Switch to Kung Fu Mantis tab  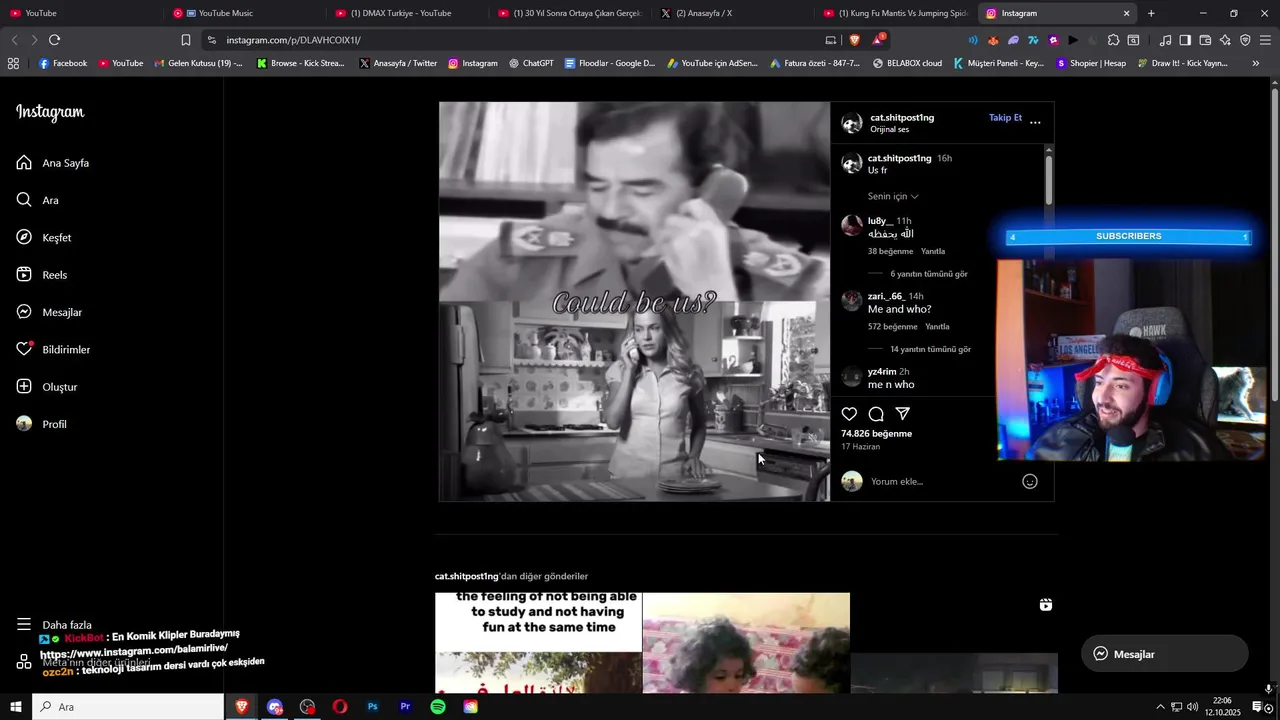(896, 13)
